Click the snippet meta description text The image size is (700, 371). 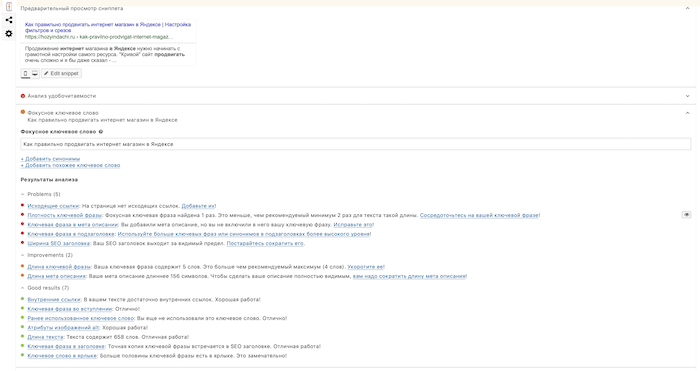[x=104, y=54]
